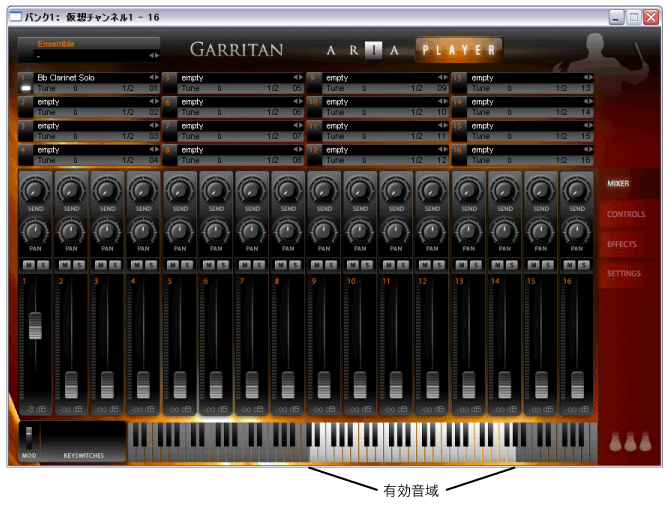Click slot 16 MIDI channel 16 field
666x505 pixels.
point(586,160)
